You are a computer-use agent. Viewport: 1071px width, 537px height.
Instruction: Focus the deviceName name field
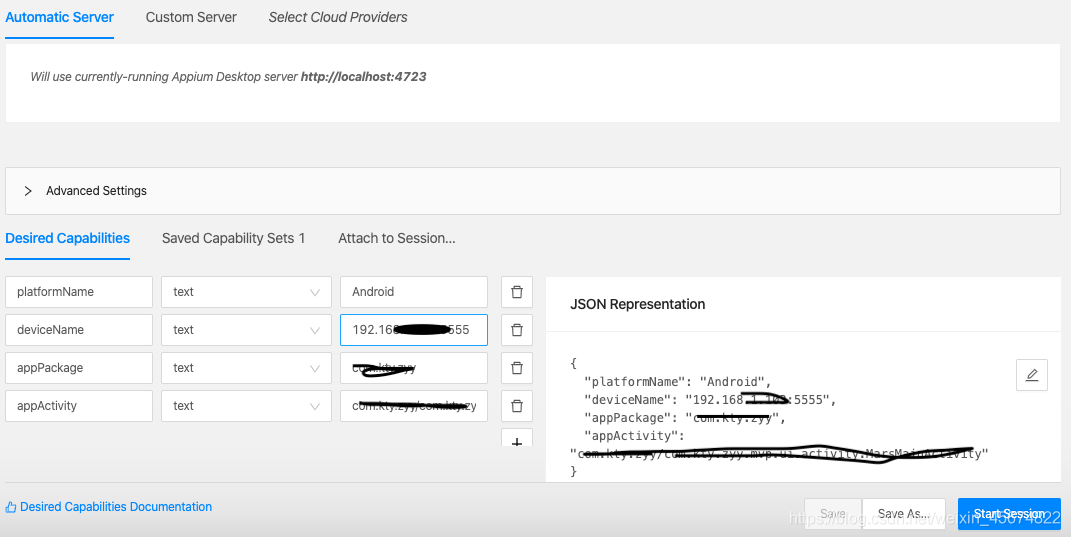coord(79,330)
